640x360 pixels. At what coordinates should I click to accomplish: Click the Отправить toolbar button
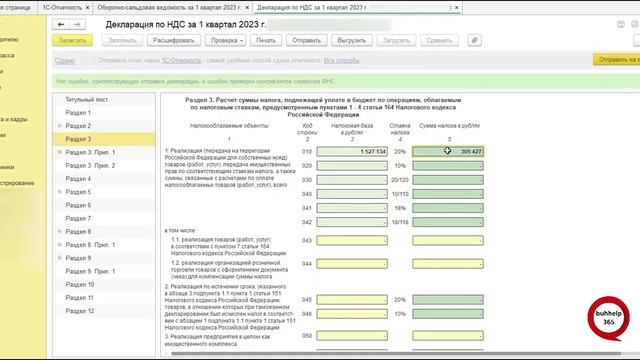pyautogui.click(x=307, y=40)
